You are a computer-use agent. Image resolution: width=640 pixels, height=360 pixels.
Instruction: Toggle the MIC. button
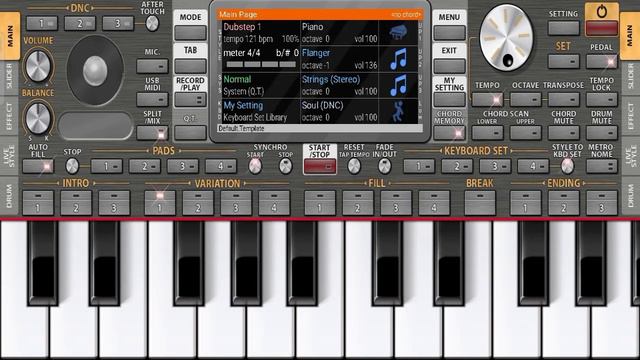click(152, 66)
